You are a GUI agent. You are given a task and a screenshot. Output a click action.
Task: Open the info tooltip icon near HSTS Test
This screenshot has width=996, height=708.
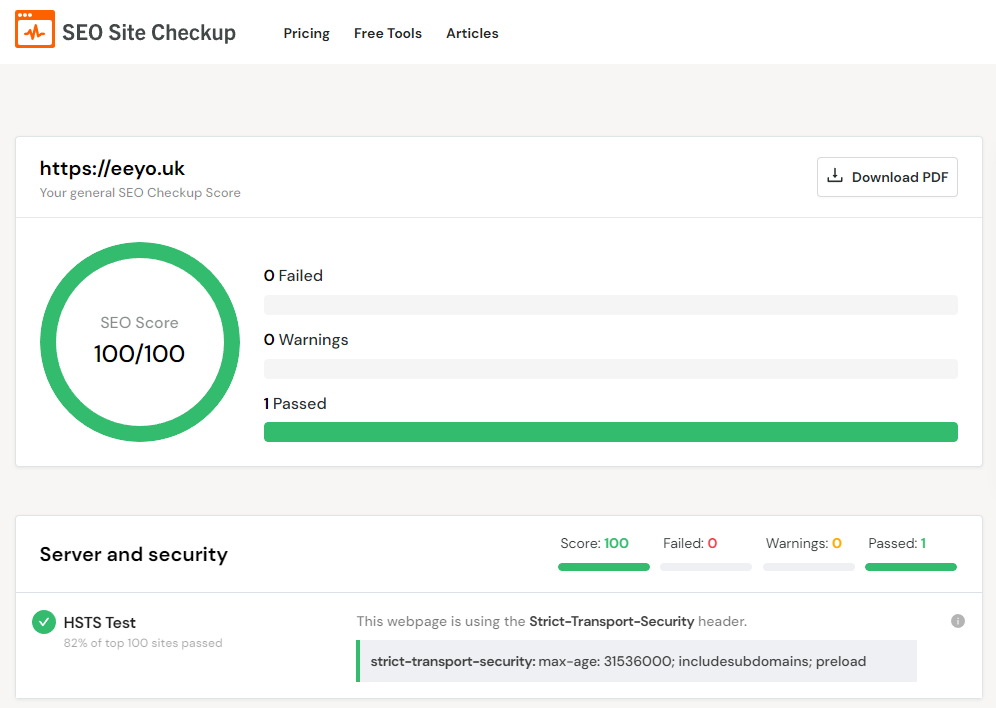coord(957,620)
